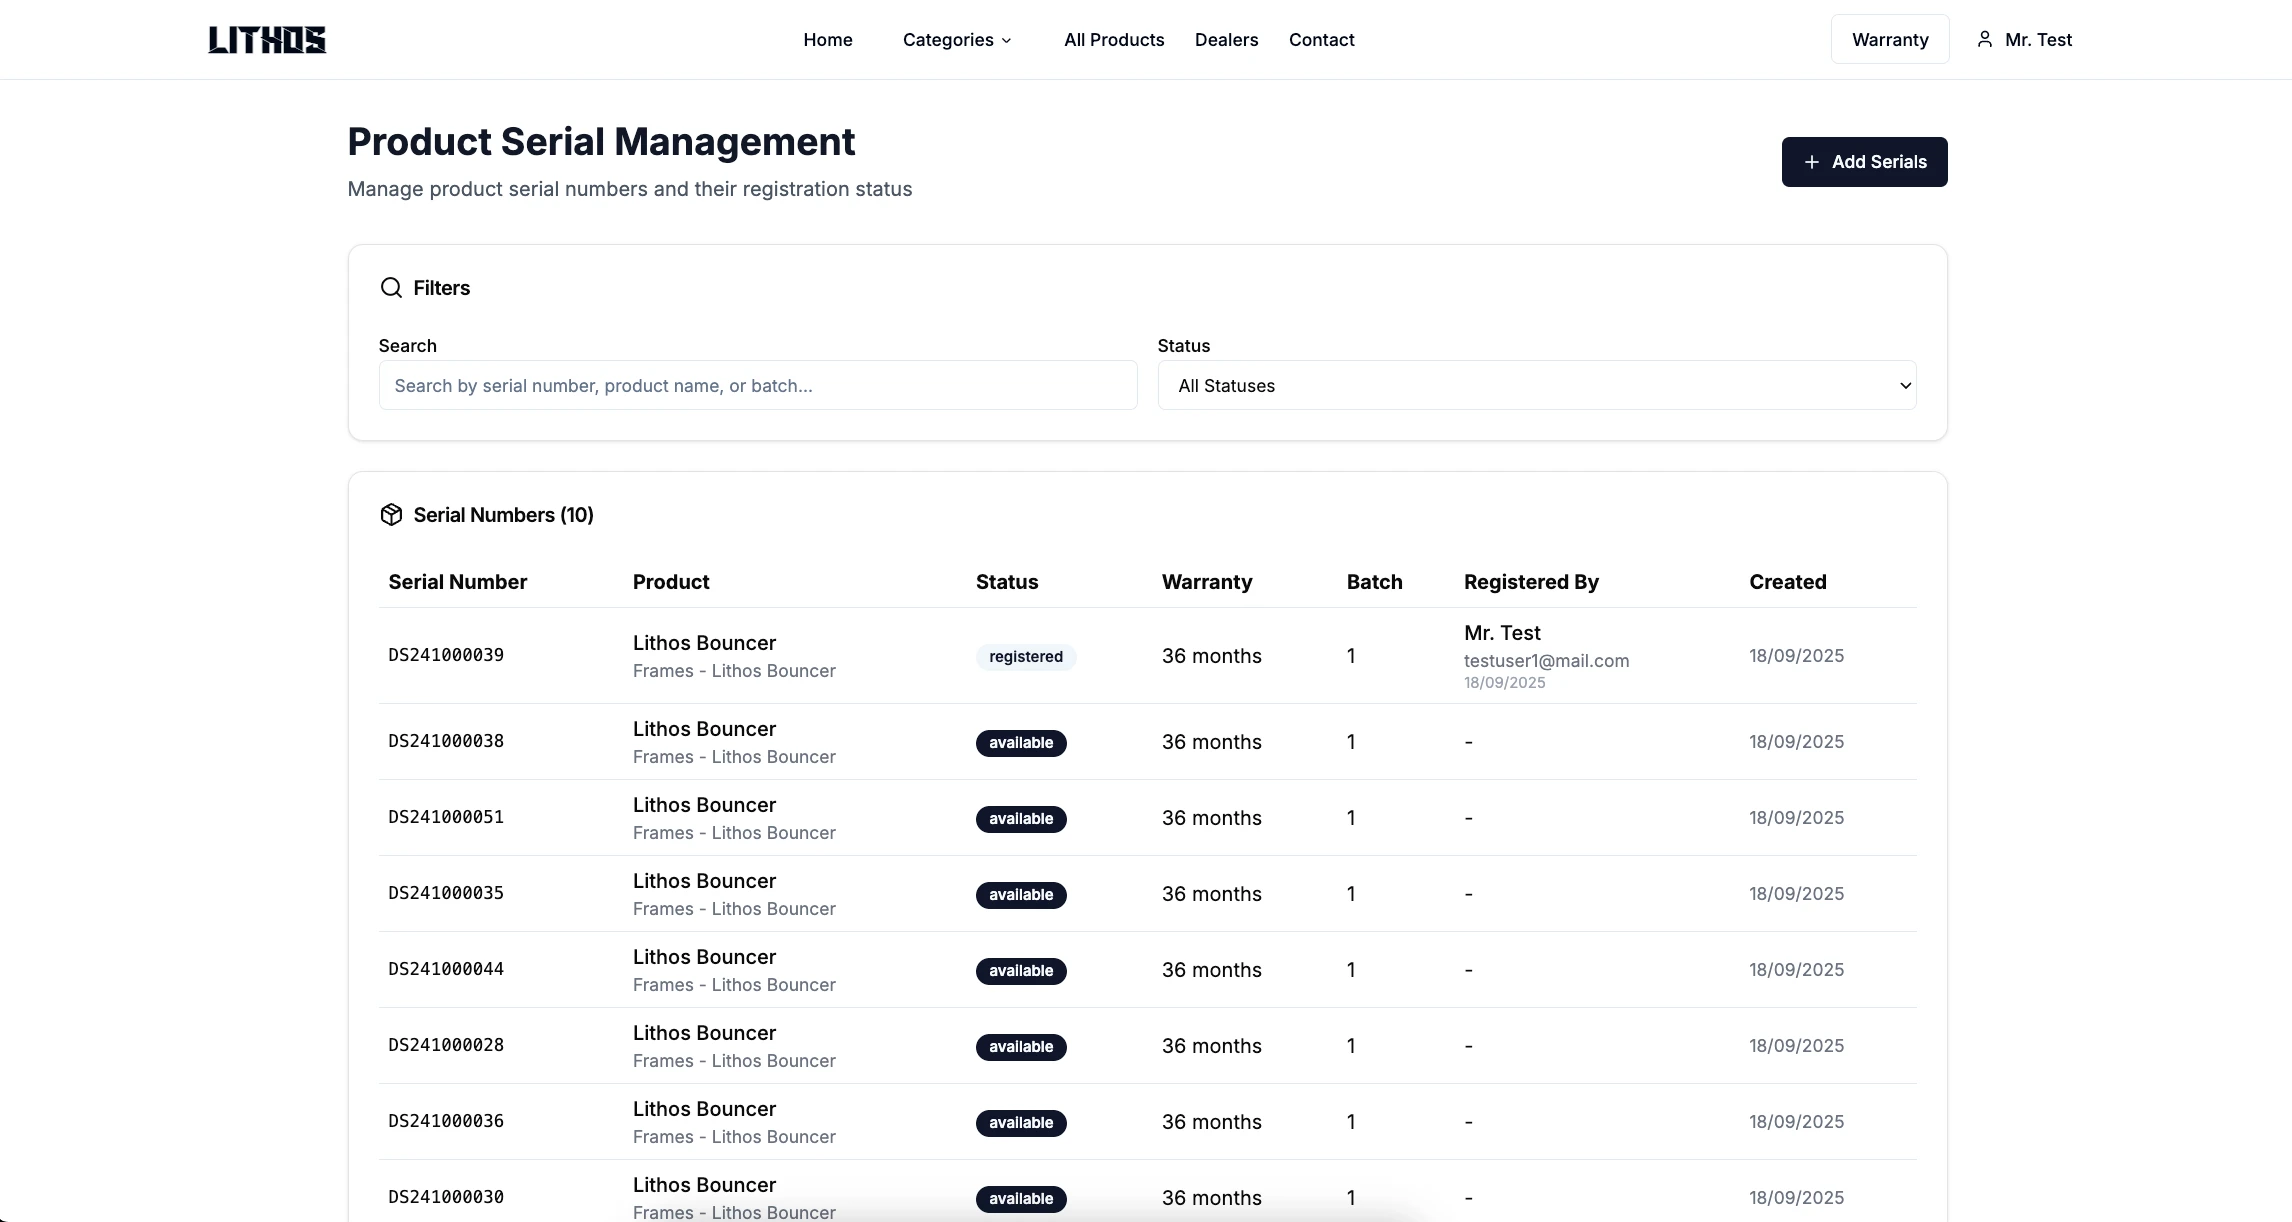
Task: Navigate to Dealers
Action: 1226,40
